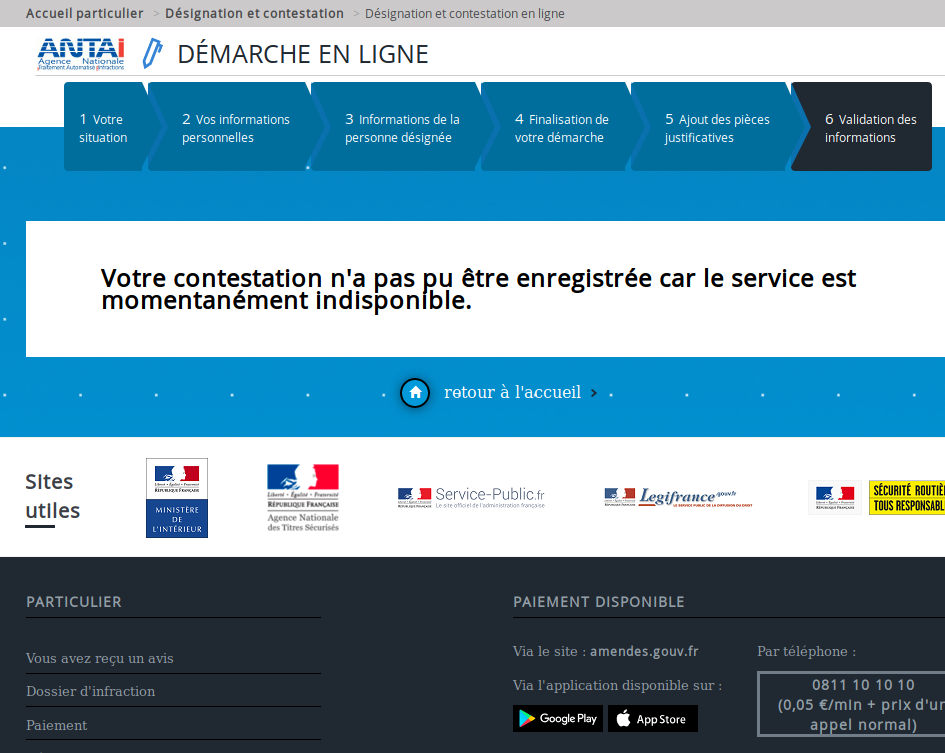Screen dimensions: 945x753
Task: Click the Sites utiles heading
Action: pos(52,496)
